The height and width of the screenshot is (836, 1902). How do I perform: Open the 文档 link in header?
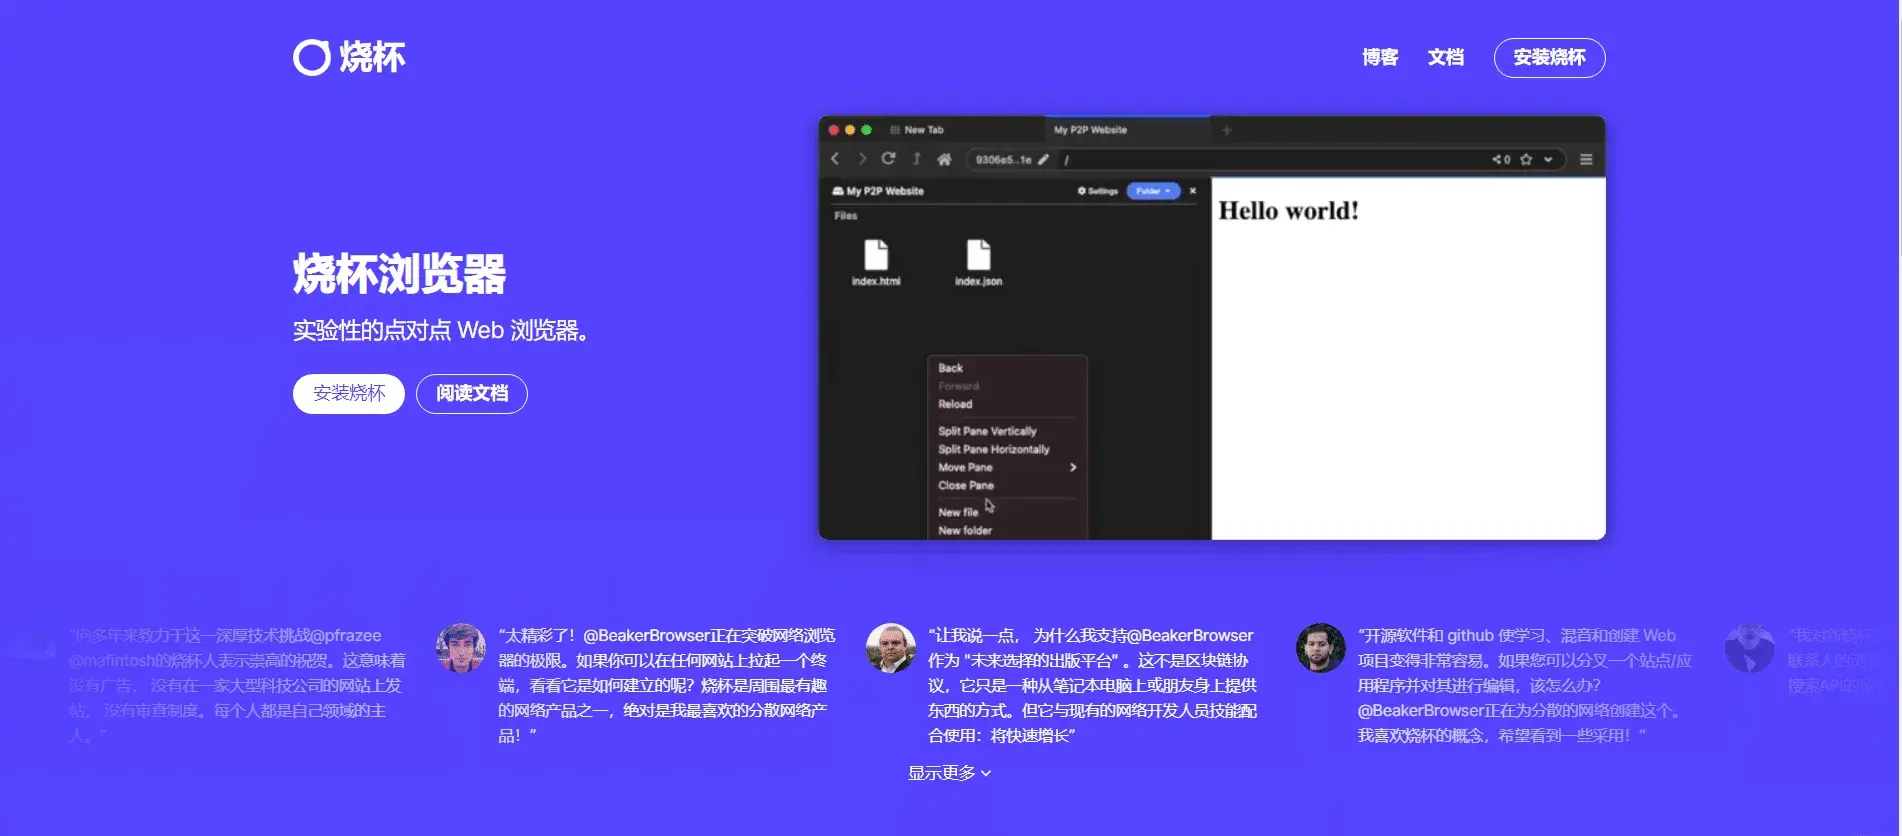[x=1446, y=57]
